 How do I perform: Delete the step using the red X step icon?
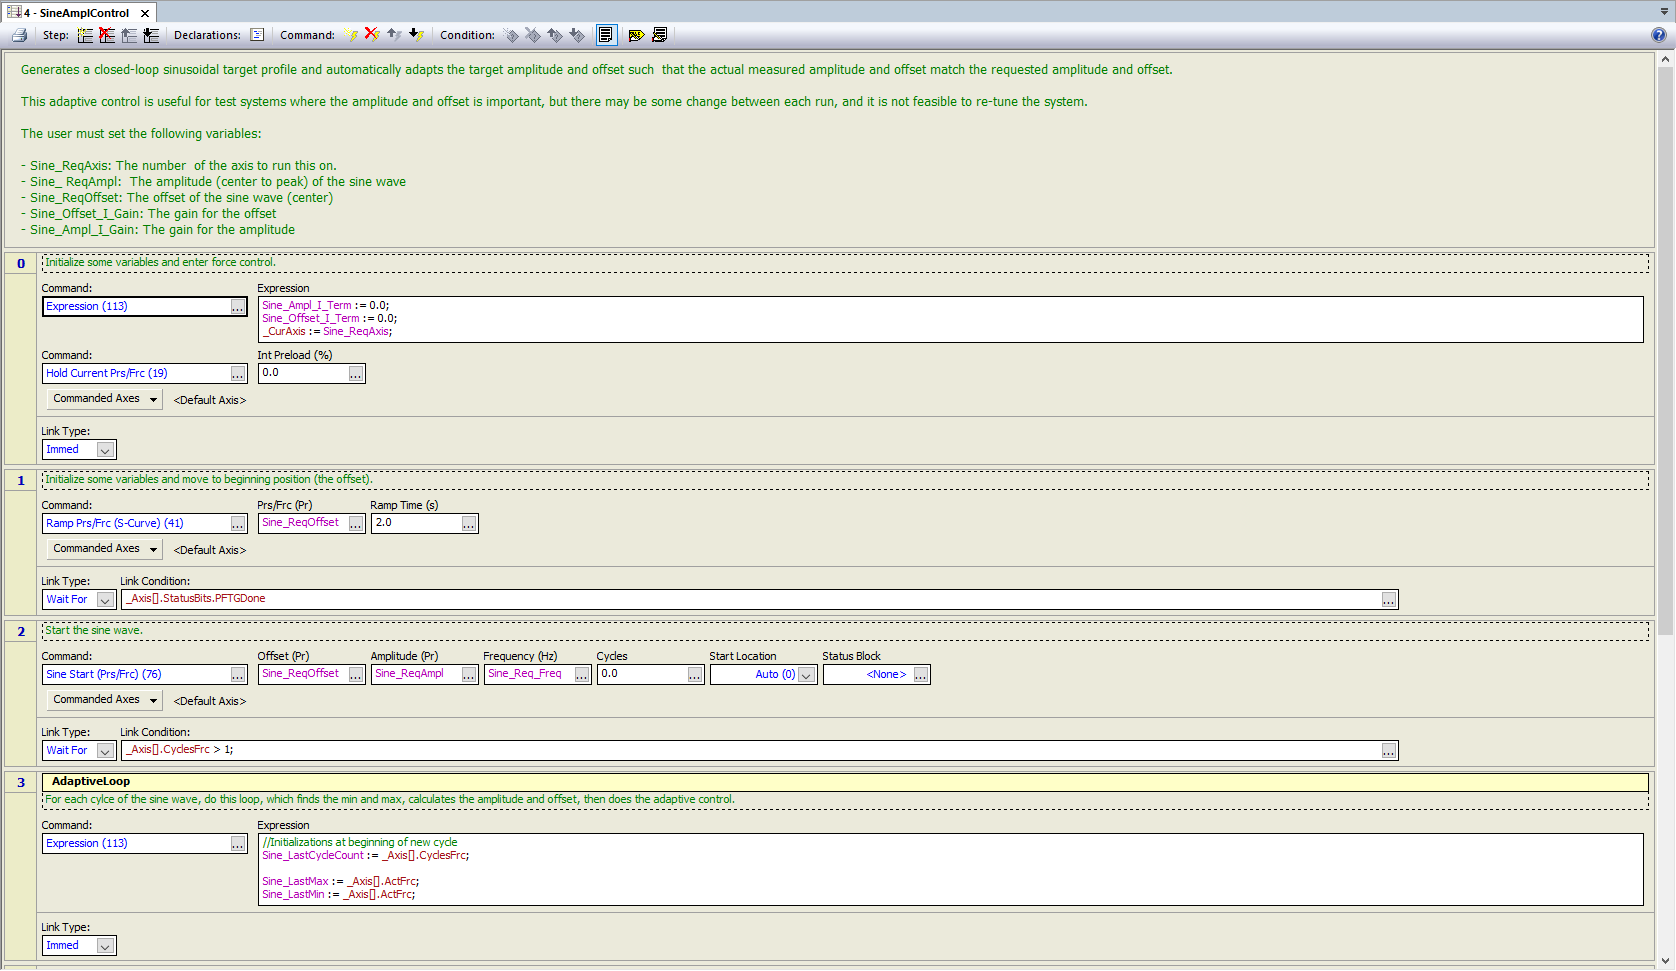pos(107,35)
